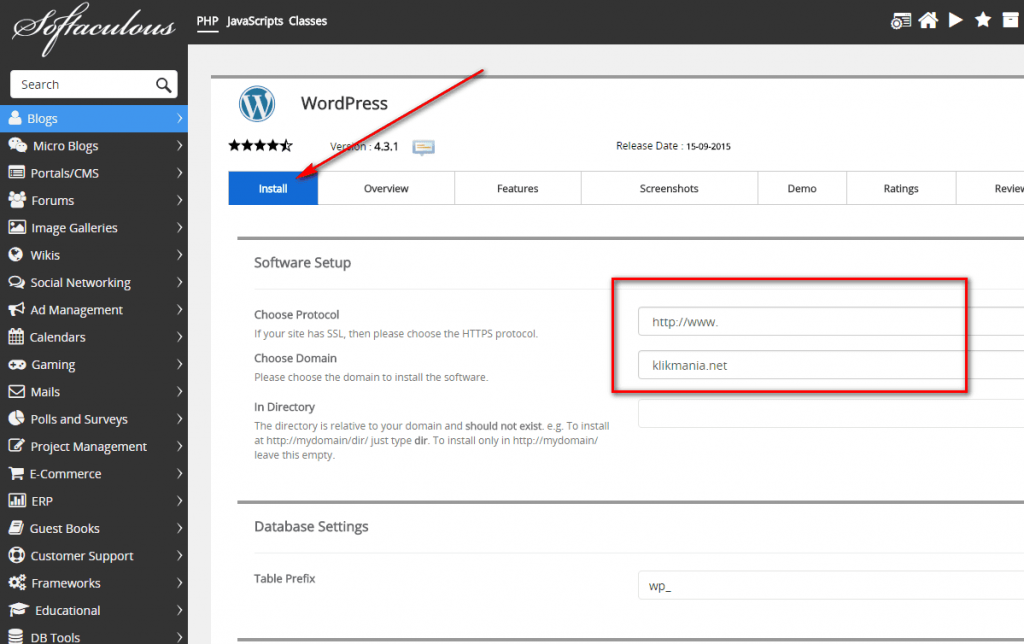Select the Forums category in sidebar
The width and height of the screenshot is (1024, 644).
tap(55, 200)
